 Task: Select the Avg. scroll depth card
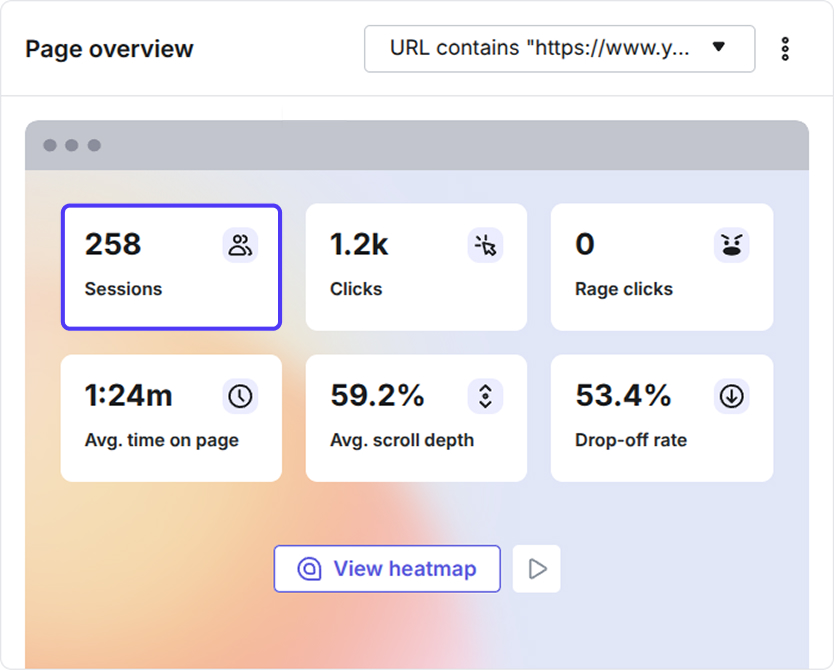pyautogui.click(x=416, y=418)
